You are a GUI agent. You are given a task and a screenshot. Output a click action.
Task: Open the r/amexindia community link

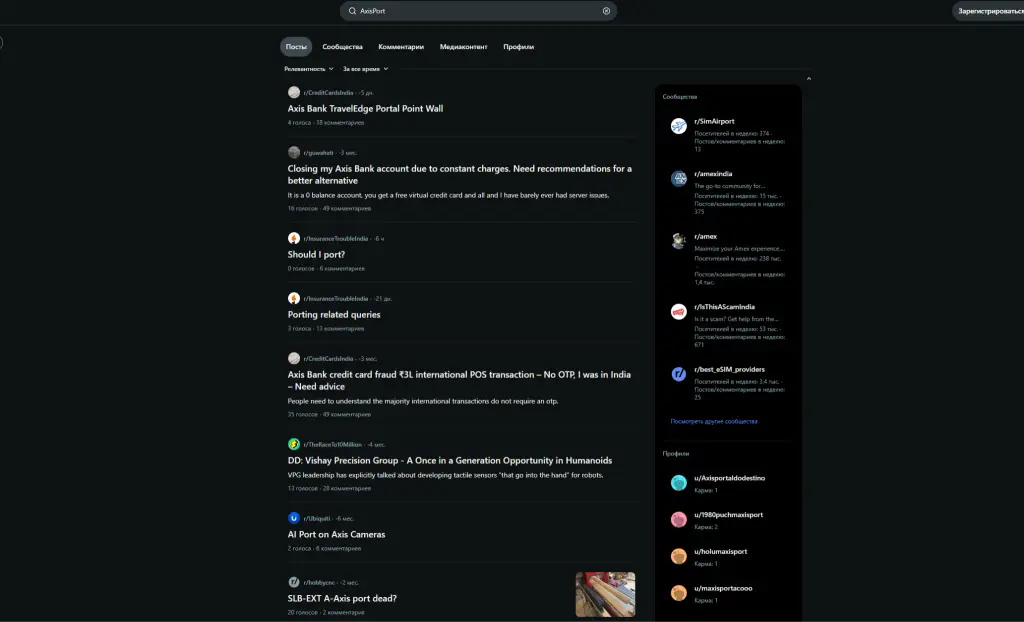coord(713,174)
